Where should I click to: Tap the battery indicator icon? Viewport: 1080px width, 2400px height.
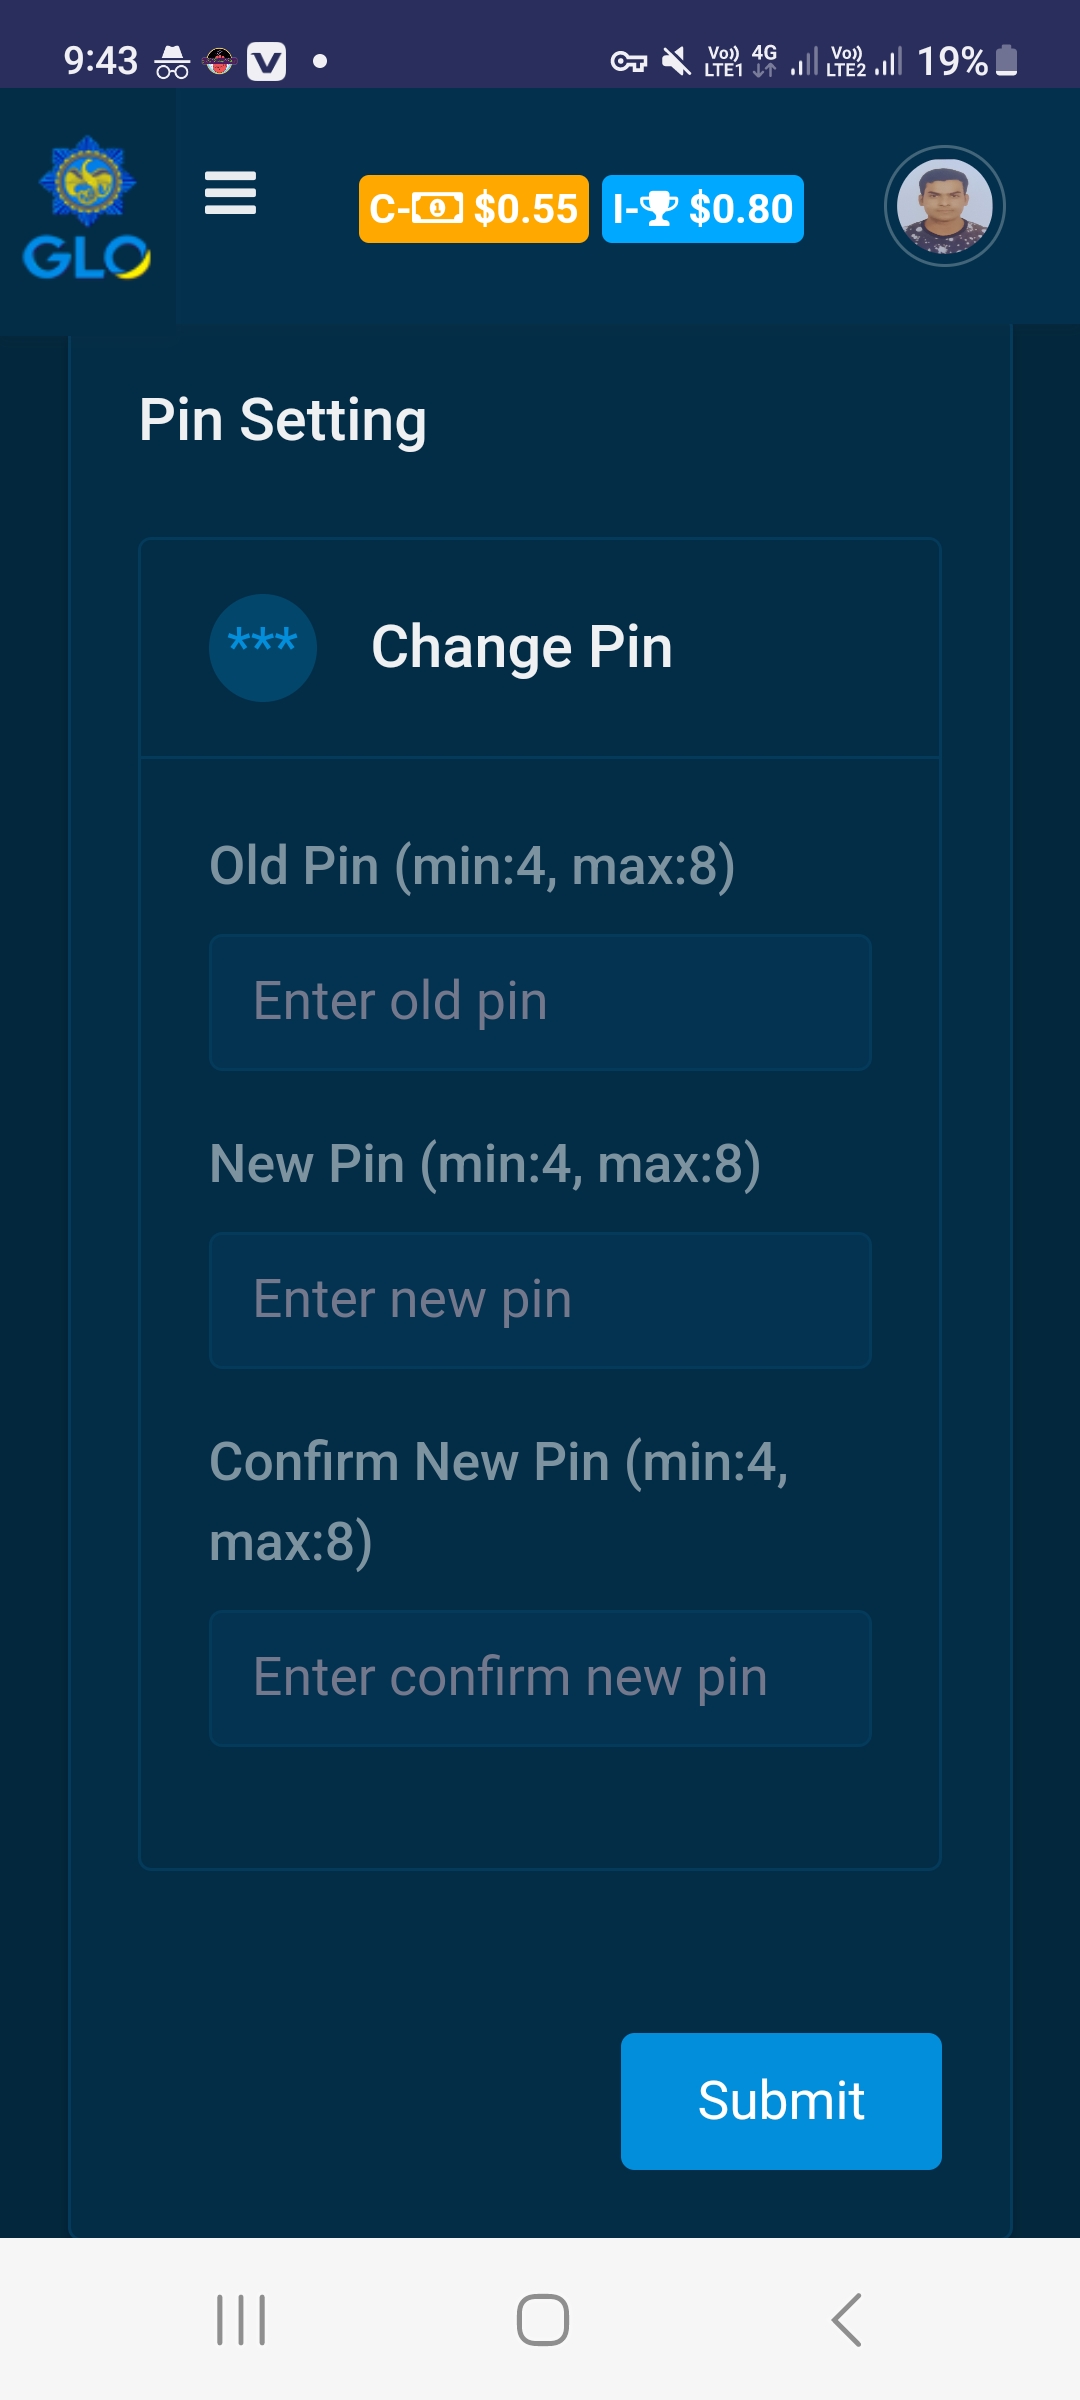[x=1007, y=61]
